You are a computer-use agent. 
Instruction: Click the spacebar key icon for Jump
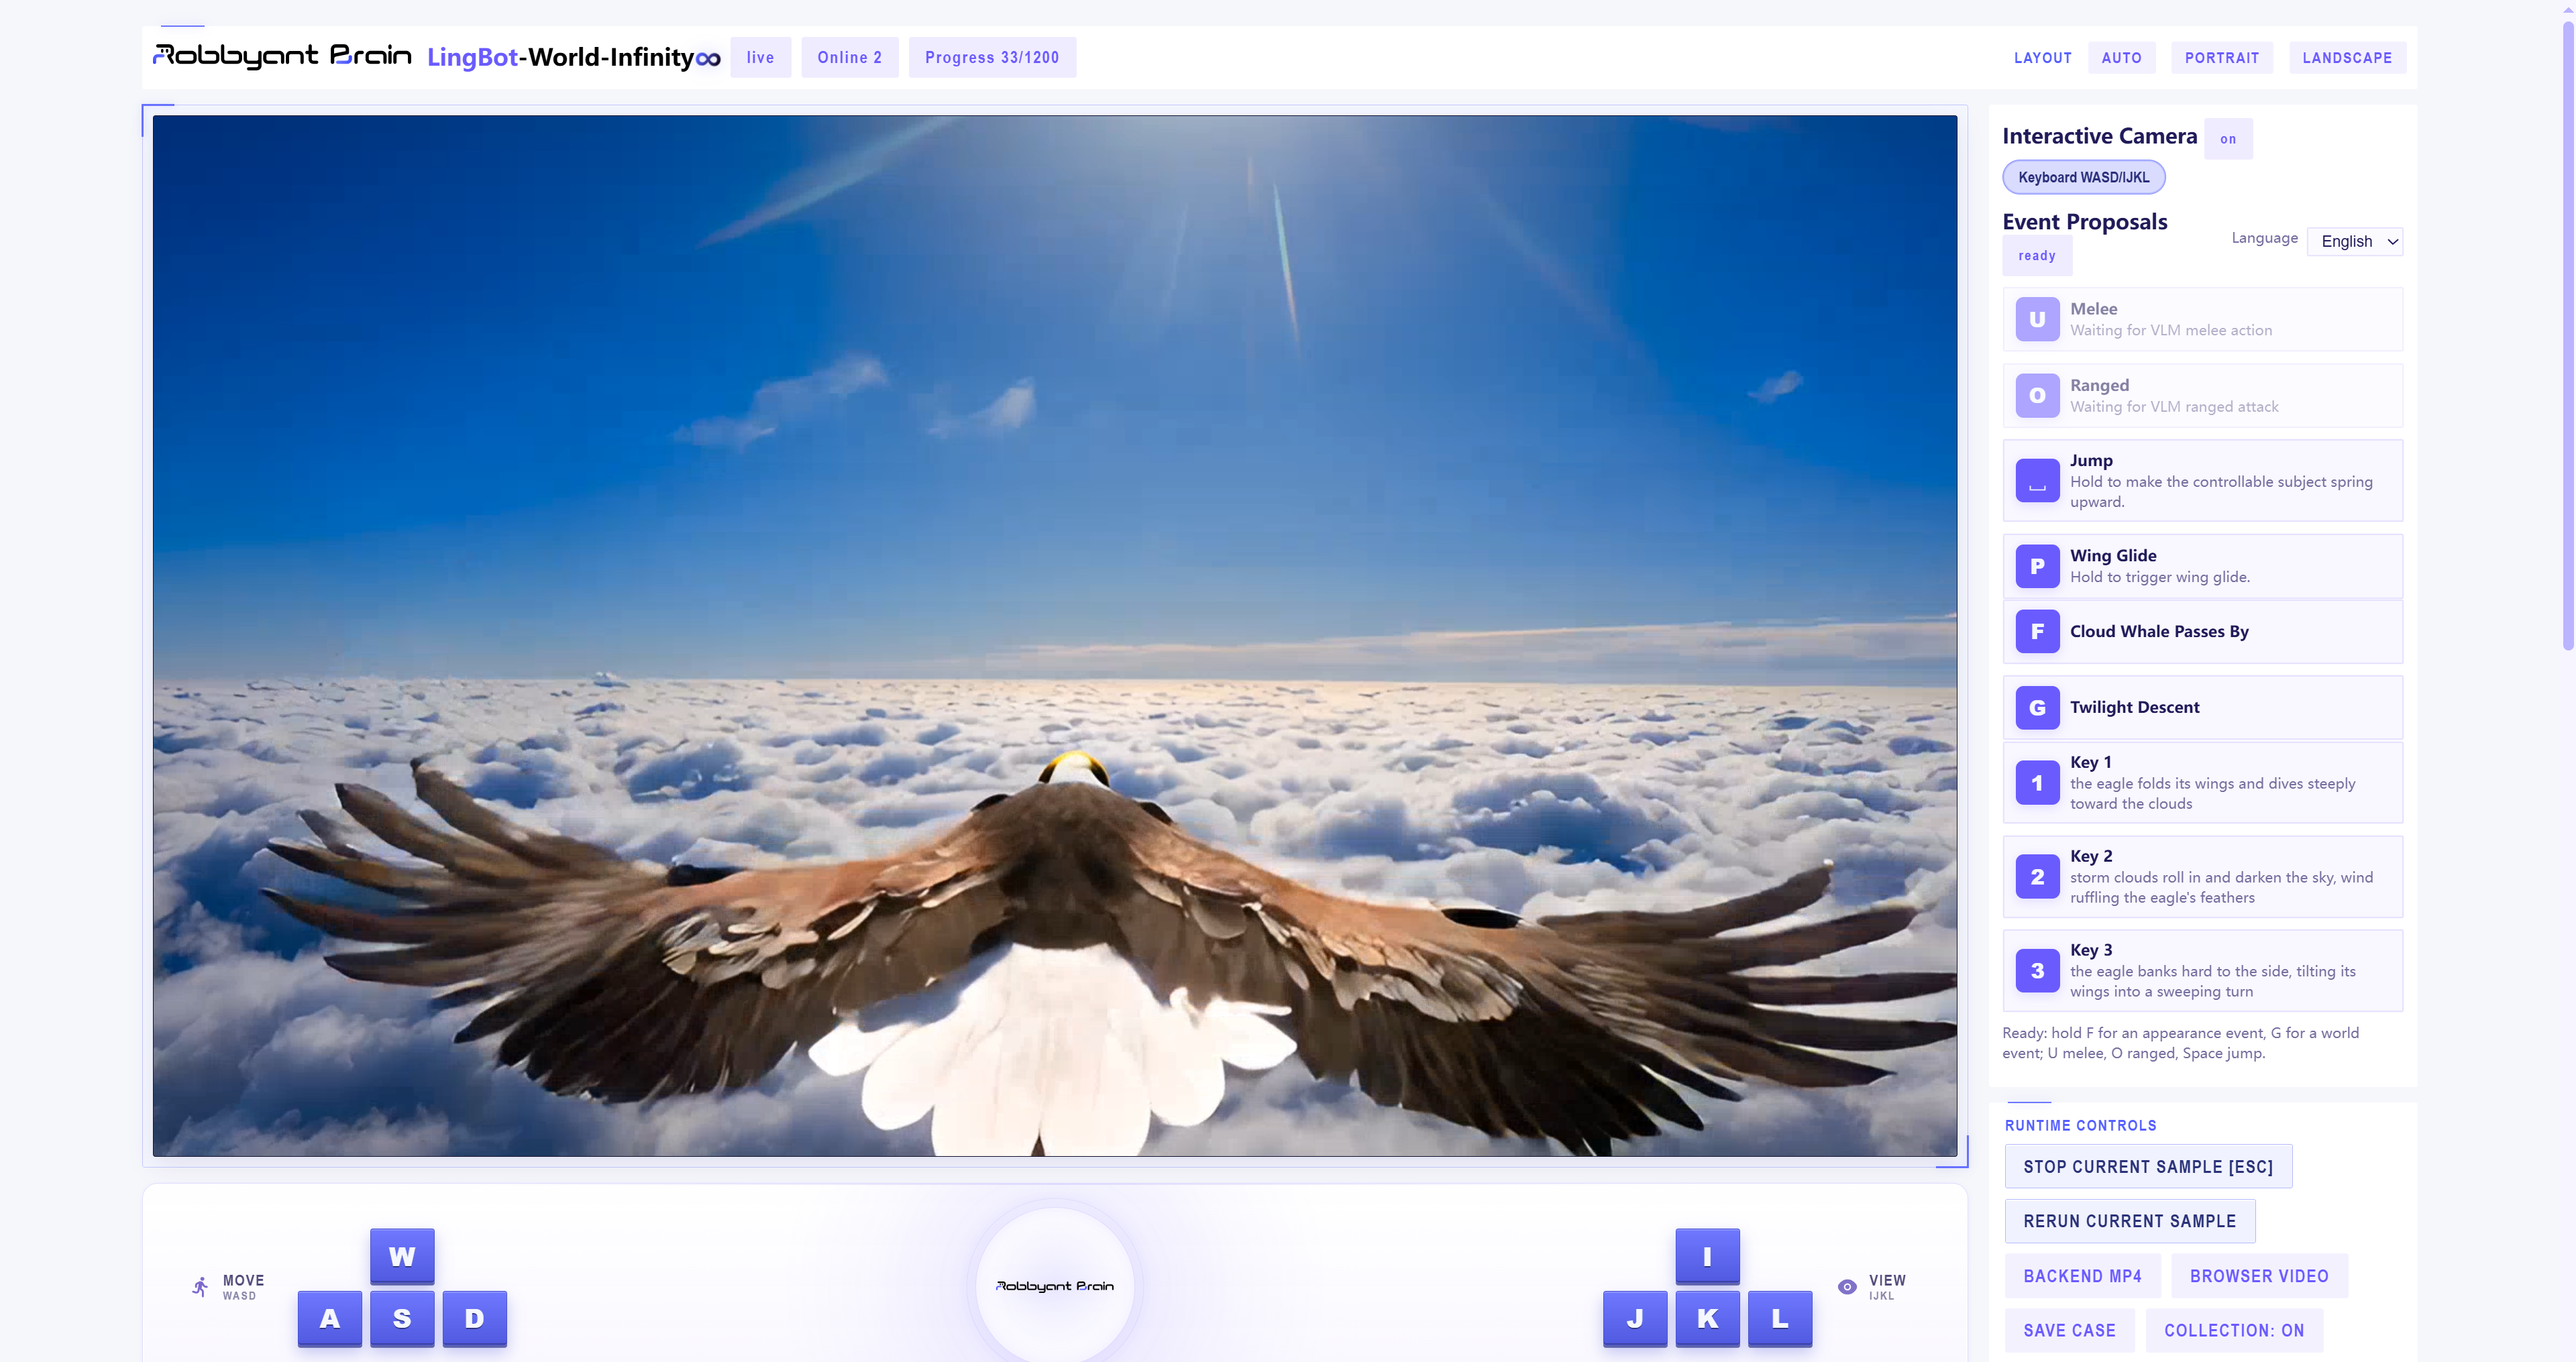[x=2037, y=481]
